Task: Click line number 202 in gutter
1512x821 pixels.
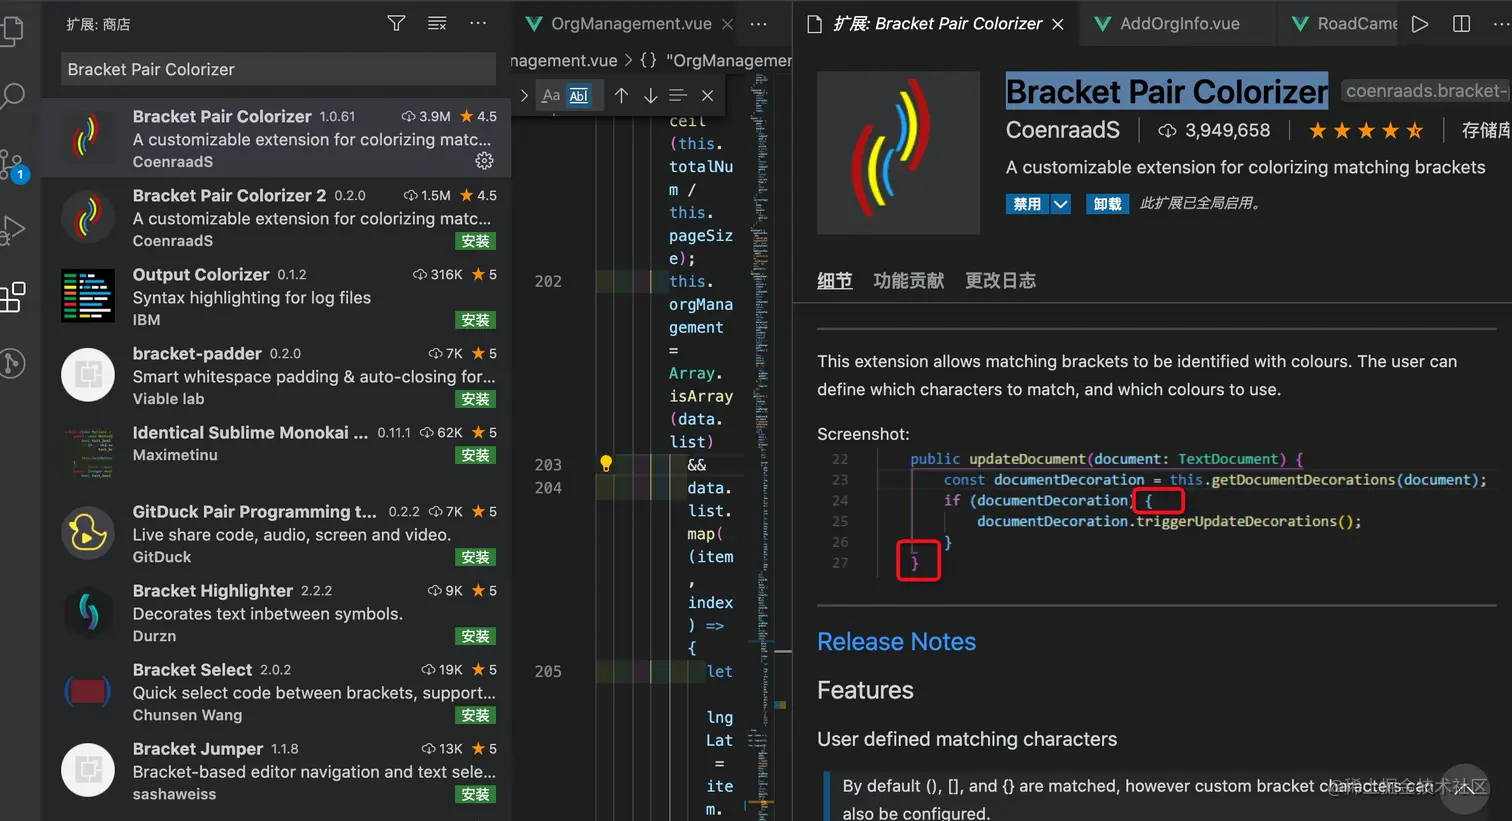Action: click(548, 281)
